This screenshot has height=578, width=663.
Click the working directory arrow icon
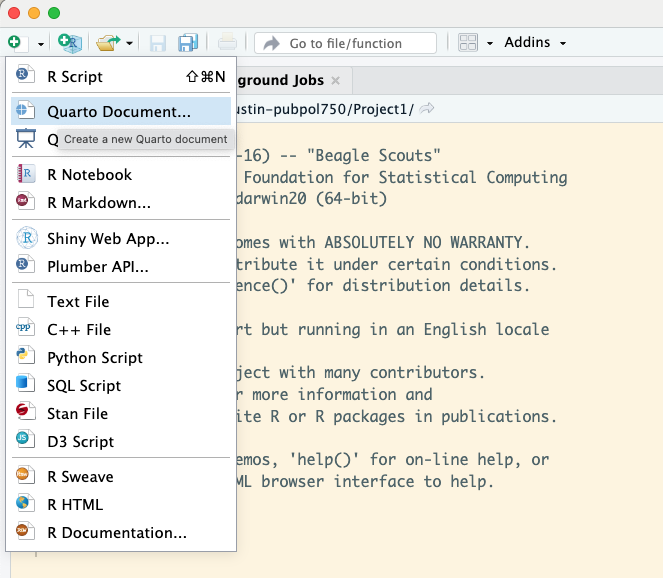(x=426, y=109)
